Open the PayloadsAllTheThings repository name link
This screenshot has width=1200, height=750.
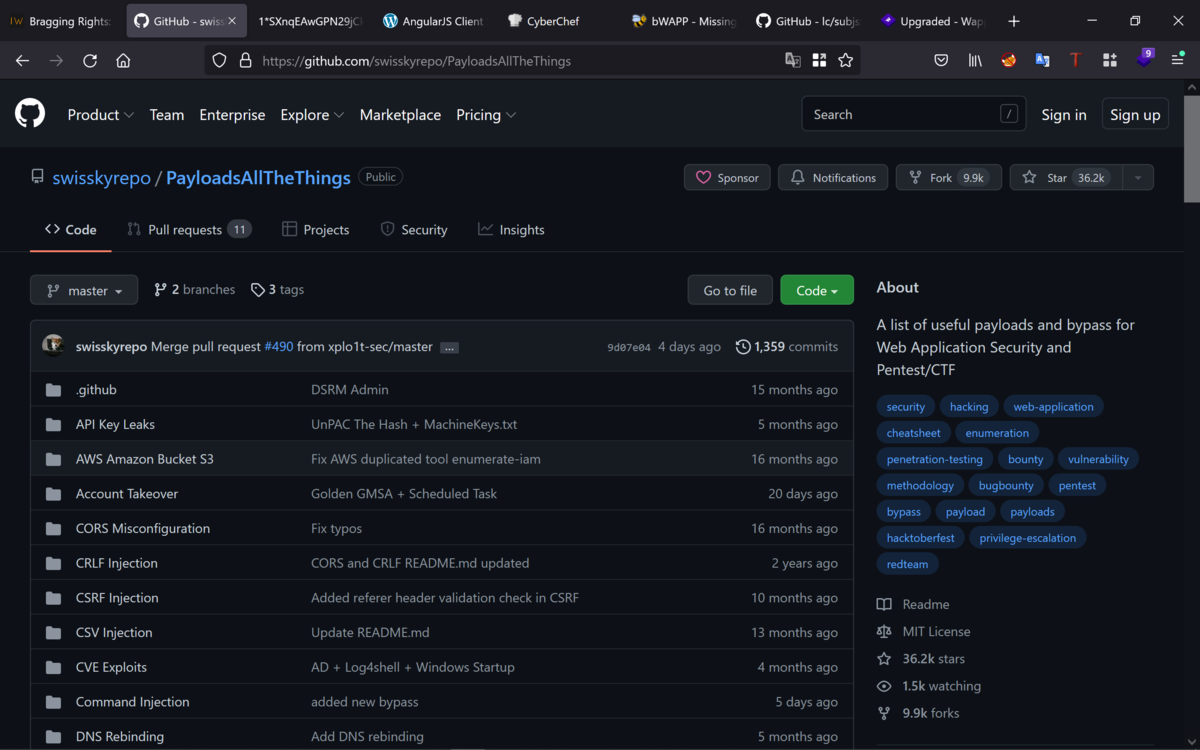point(258,178)
